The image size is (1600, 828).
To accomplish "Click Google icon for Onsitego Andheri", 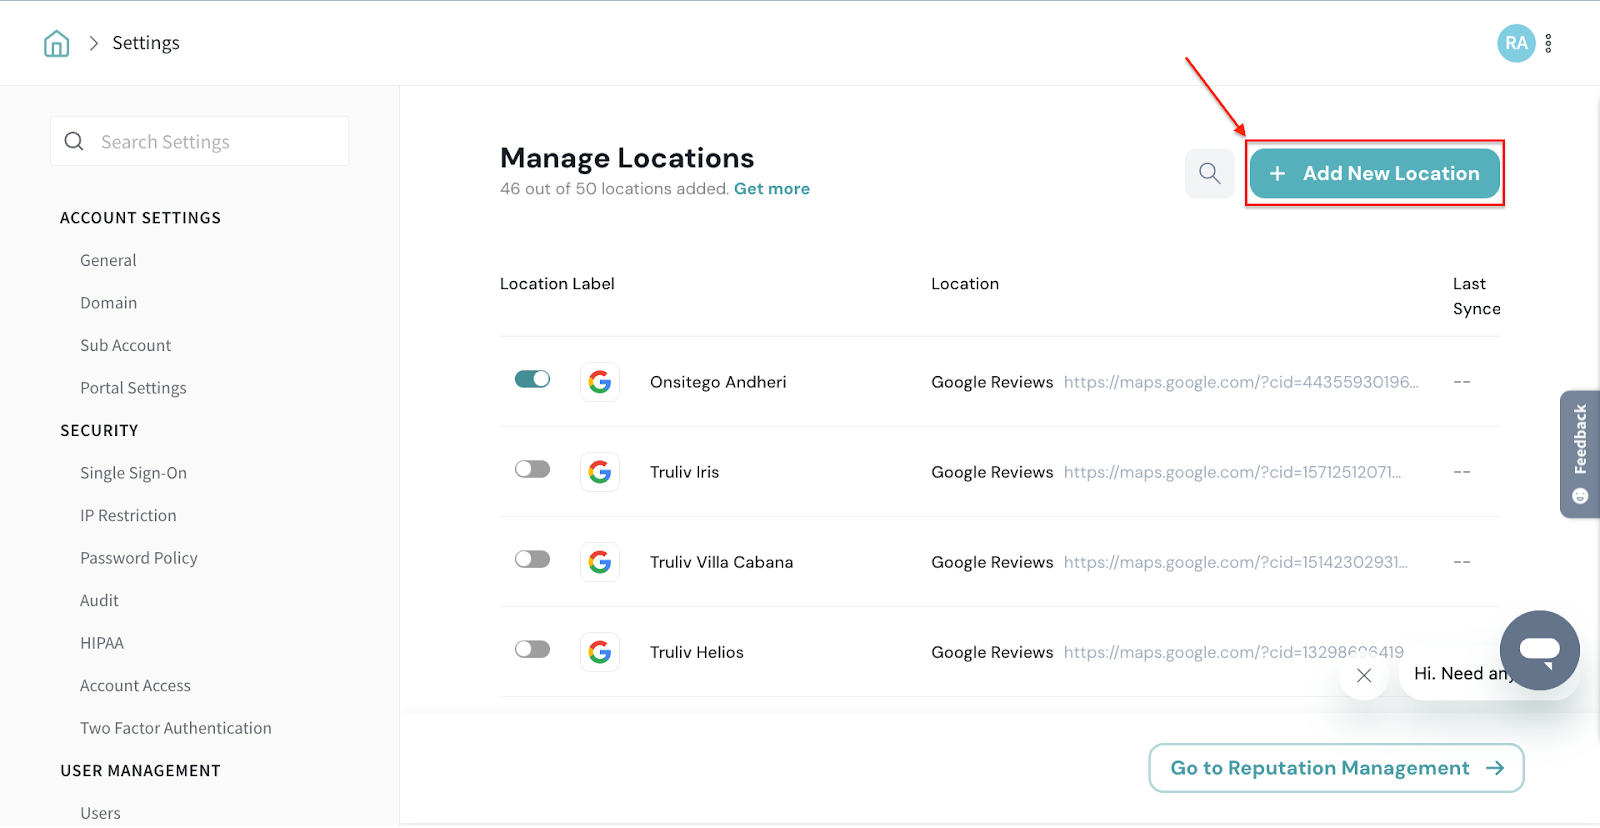I will 600,382.
